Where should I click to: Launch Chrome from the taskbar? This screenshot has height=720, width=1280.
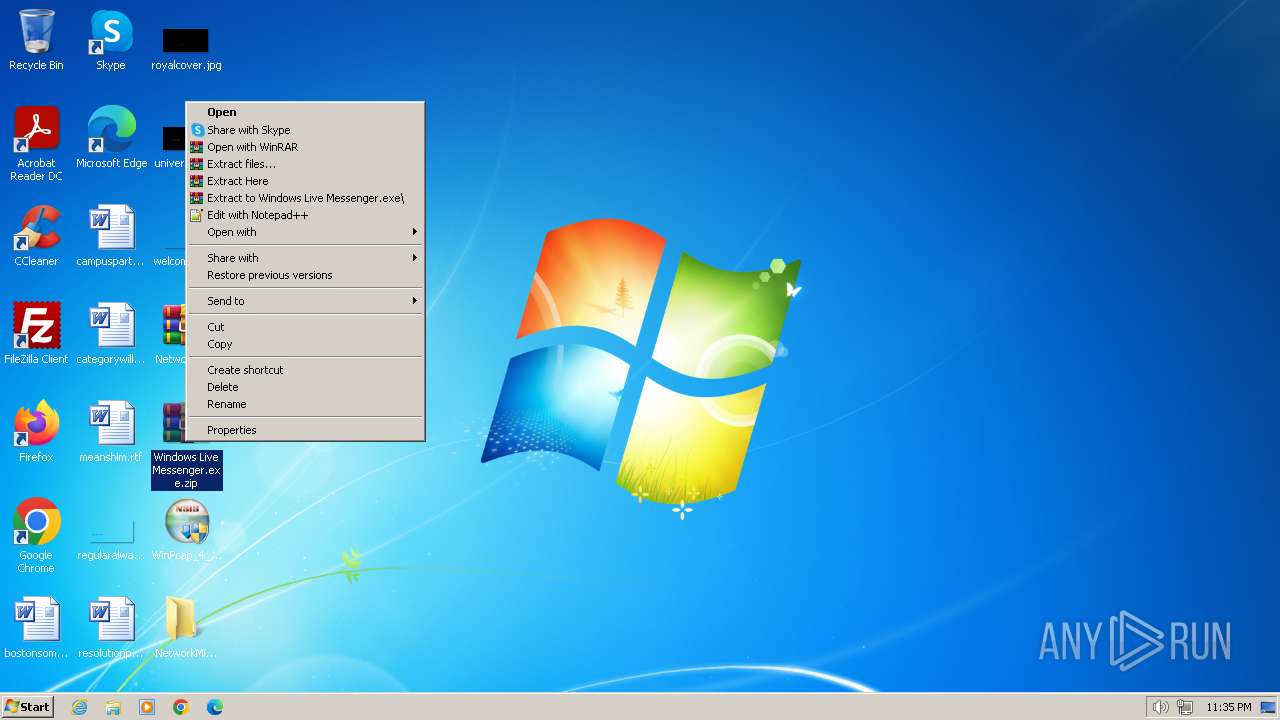tap(181, 707)
